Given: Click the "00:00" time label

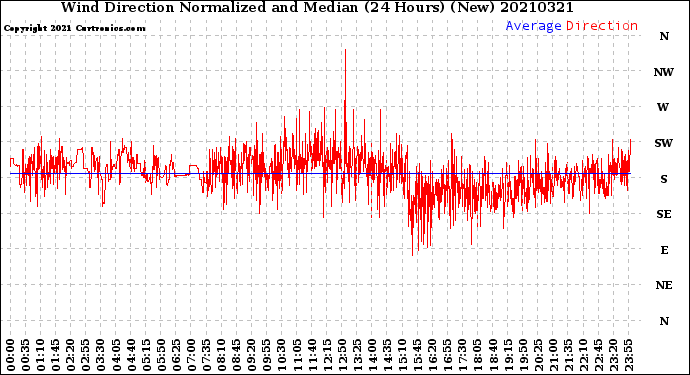Looking at the screenshot, I should coord(11,355).
